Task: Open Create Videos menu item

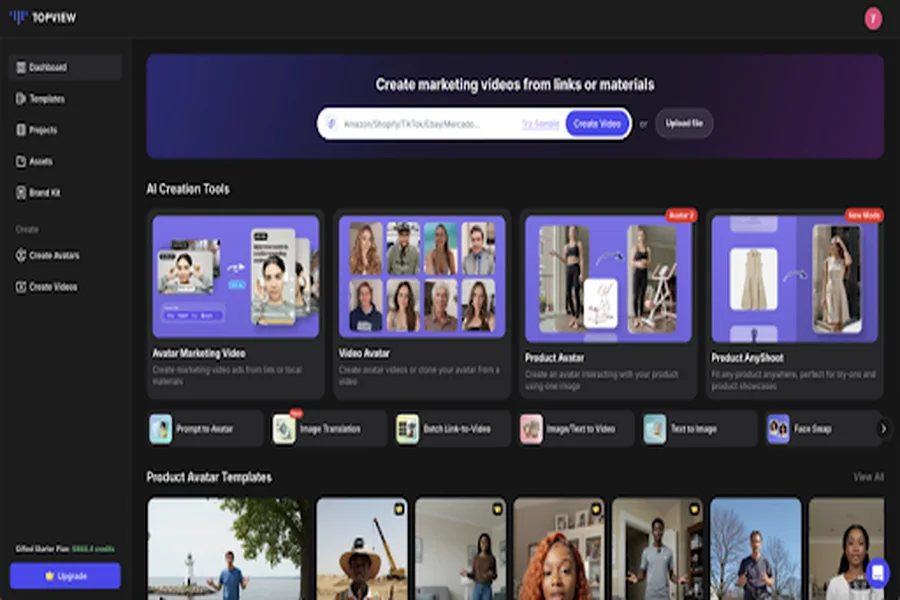Action: click(65, 287)
